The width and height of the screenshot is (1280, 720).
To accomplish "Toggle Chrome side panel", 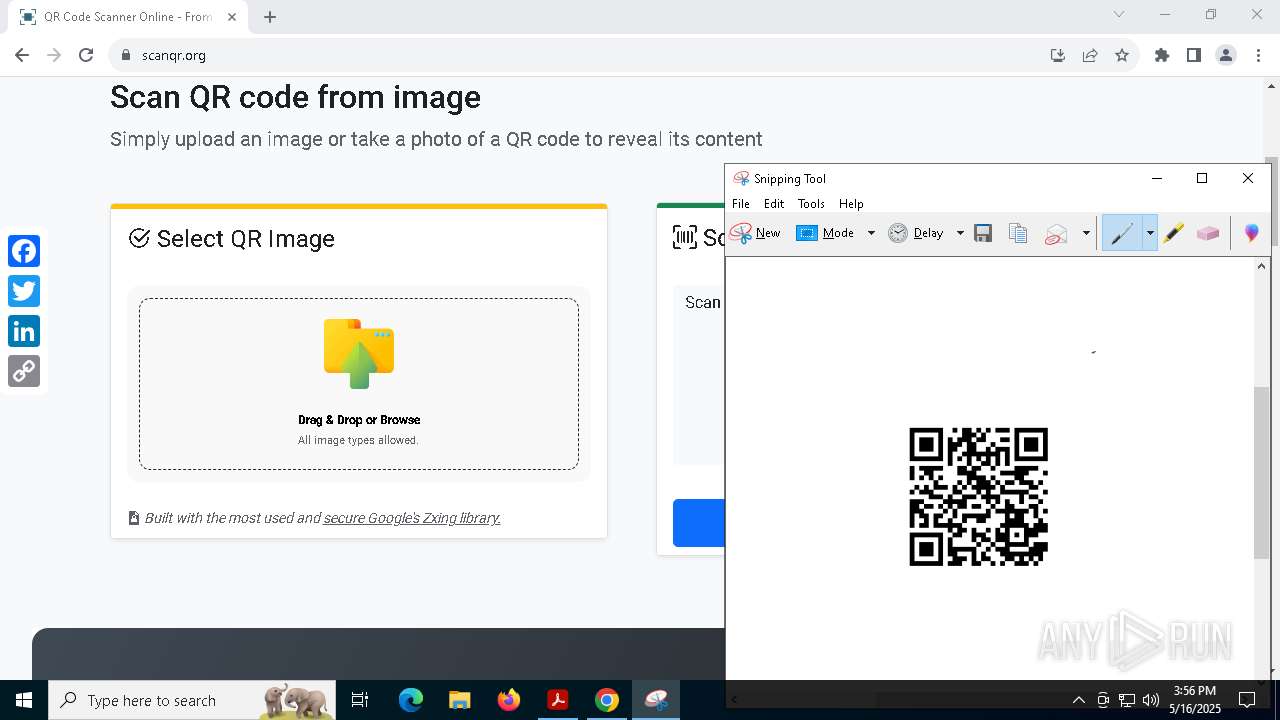I will (x=1194, y=55).
